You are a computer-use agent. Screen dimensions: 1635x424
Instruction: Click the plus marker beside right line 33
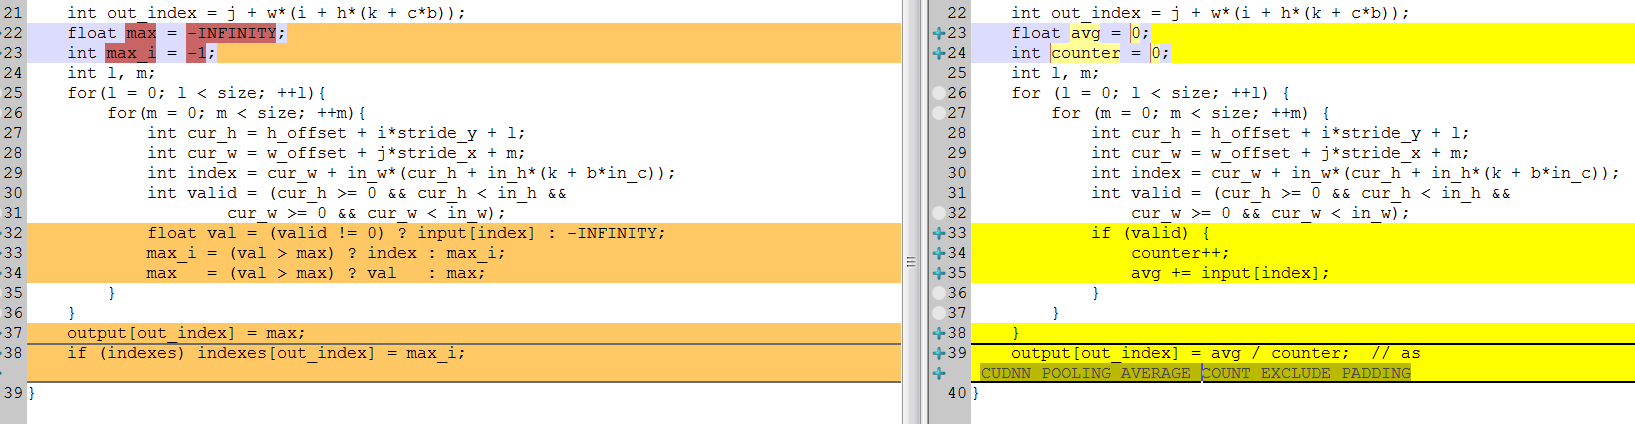tap(939, 233)
